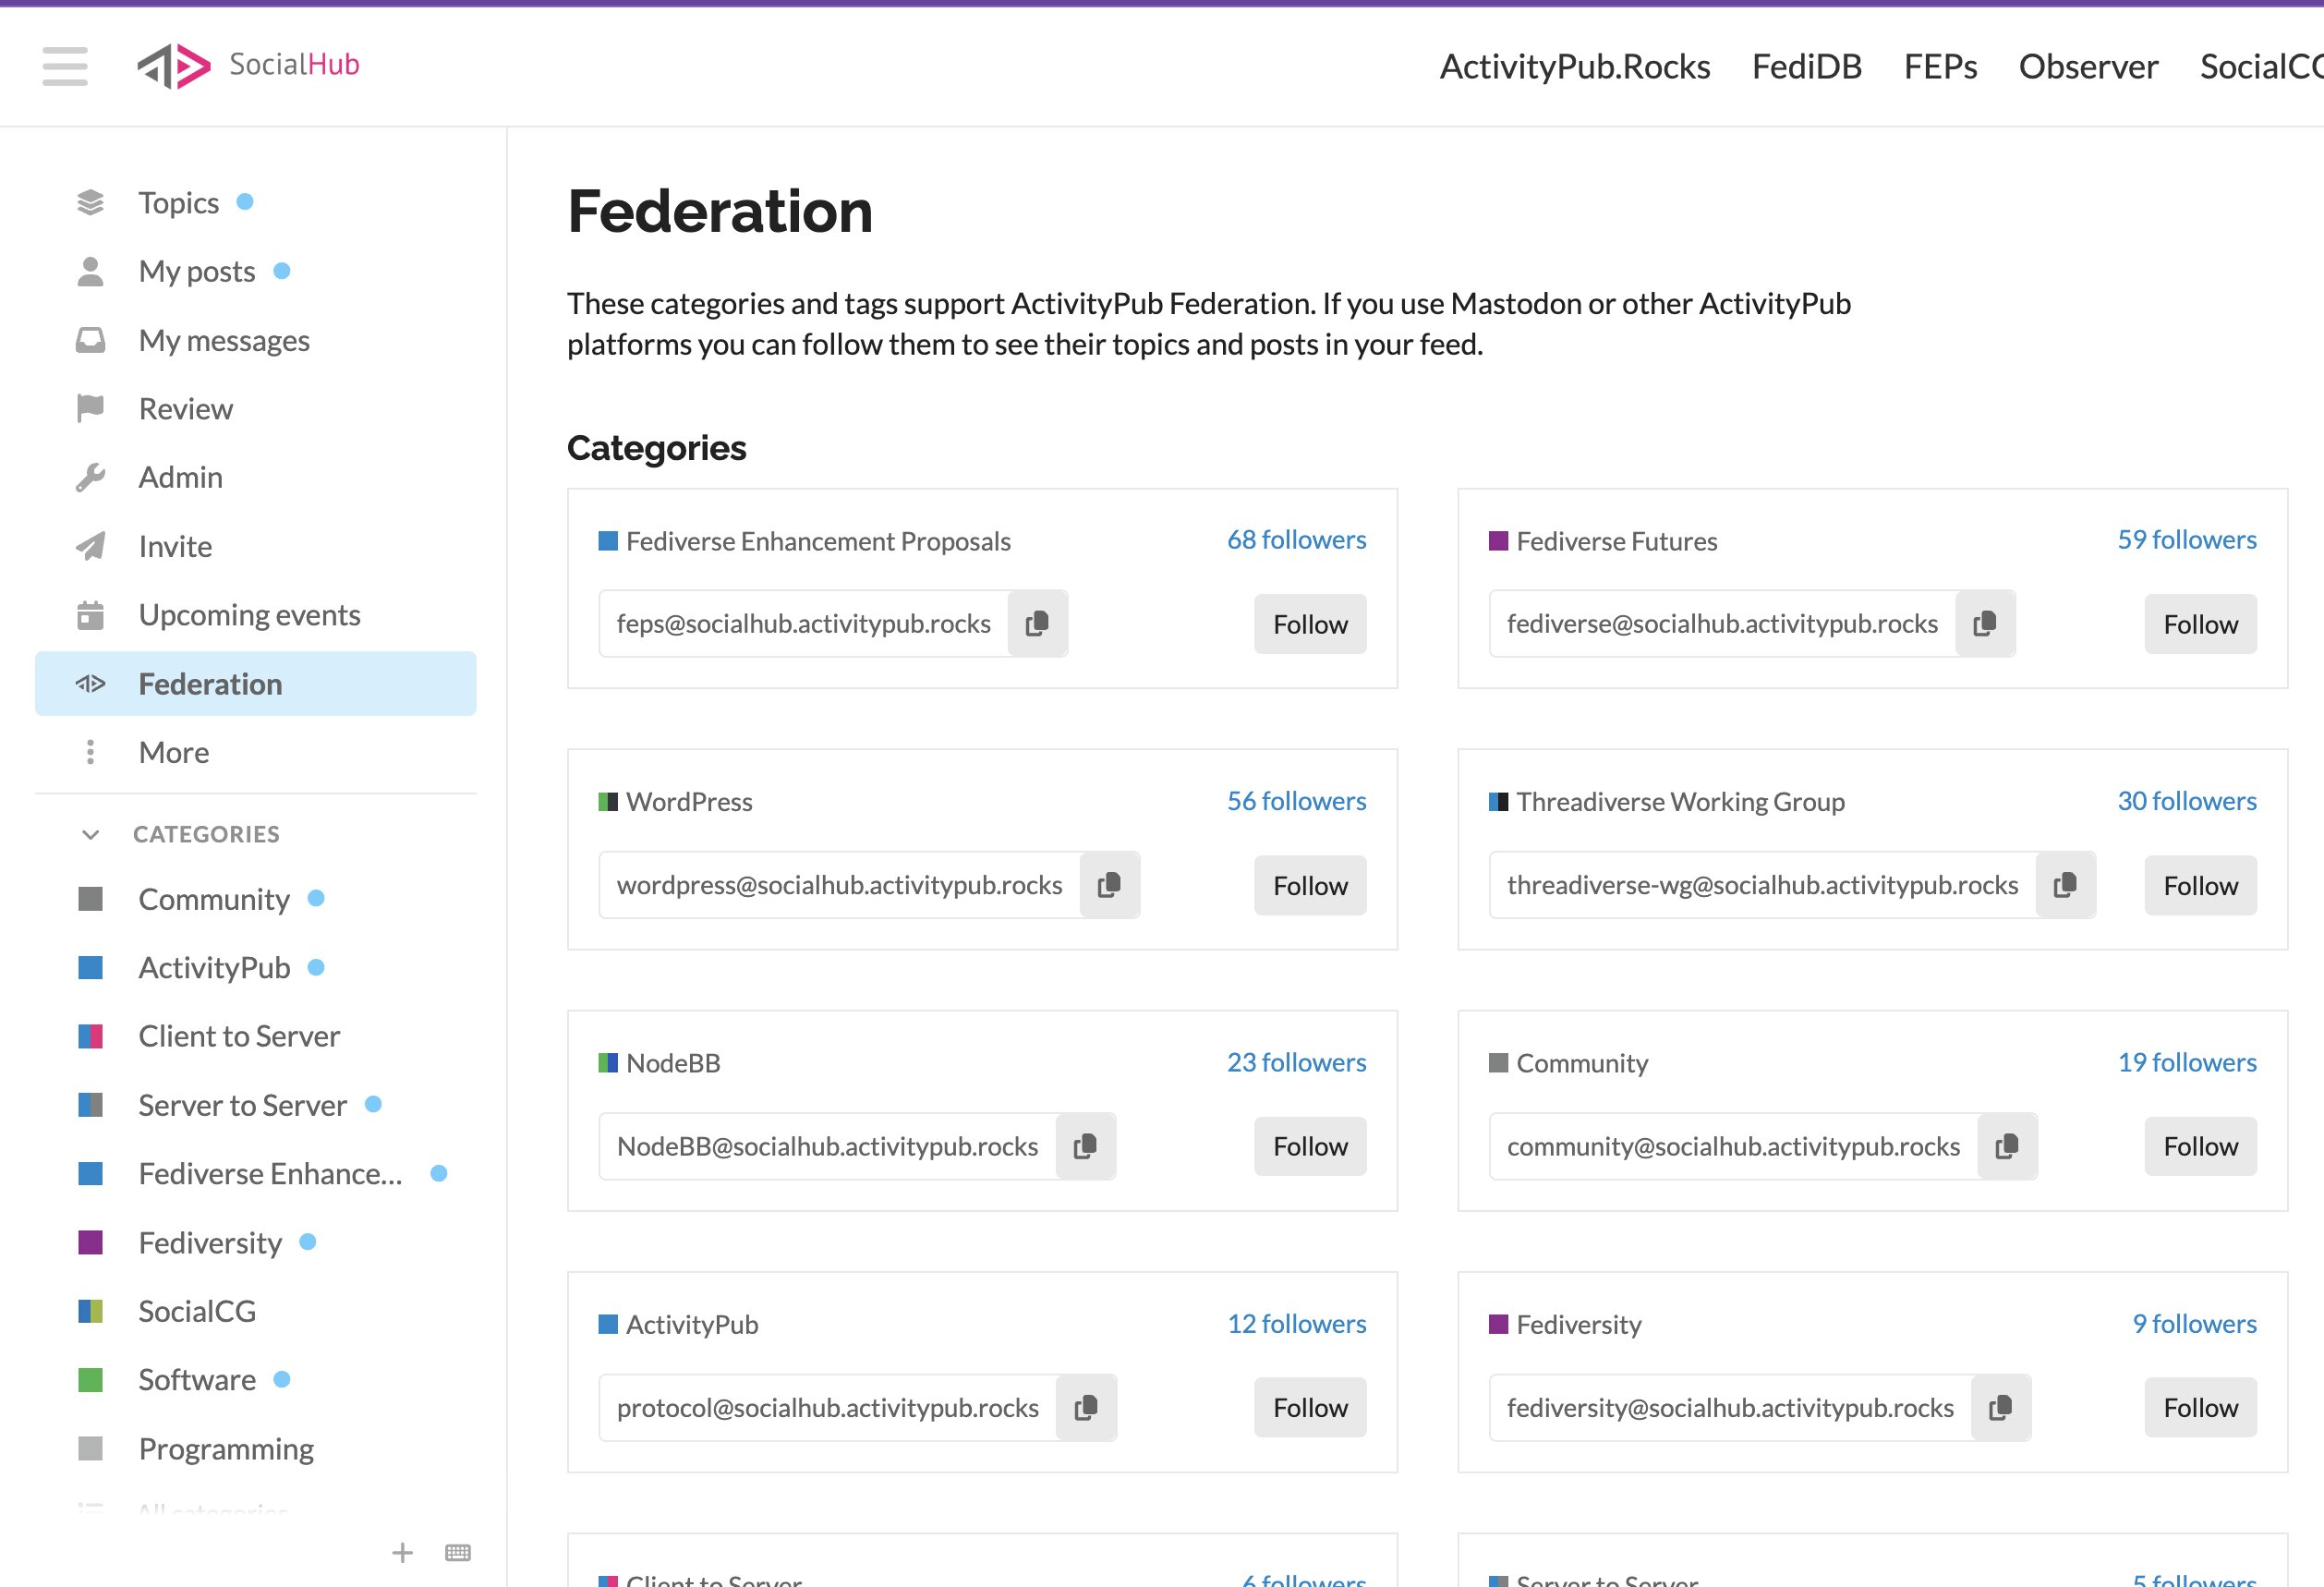View the 19 followers list
This screenshot has width=2324, height=1587.
(x=2186, y=1062)
